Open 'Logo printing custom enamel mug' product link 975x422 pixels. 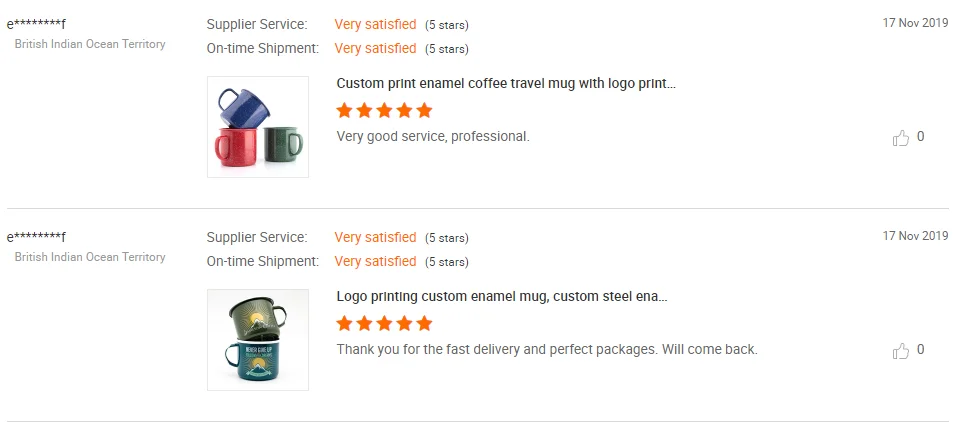501,296
